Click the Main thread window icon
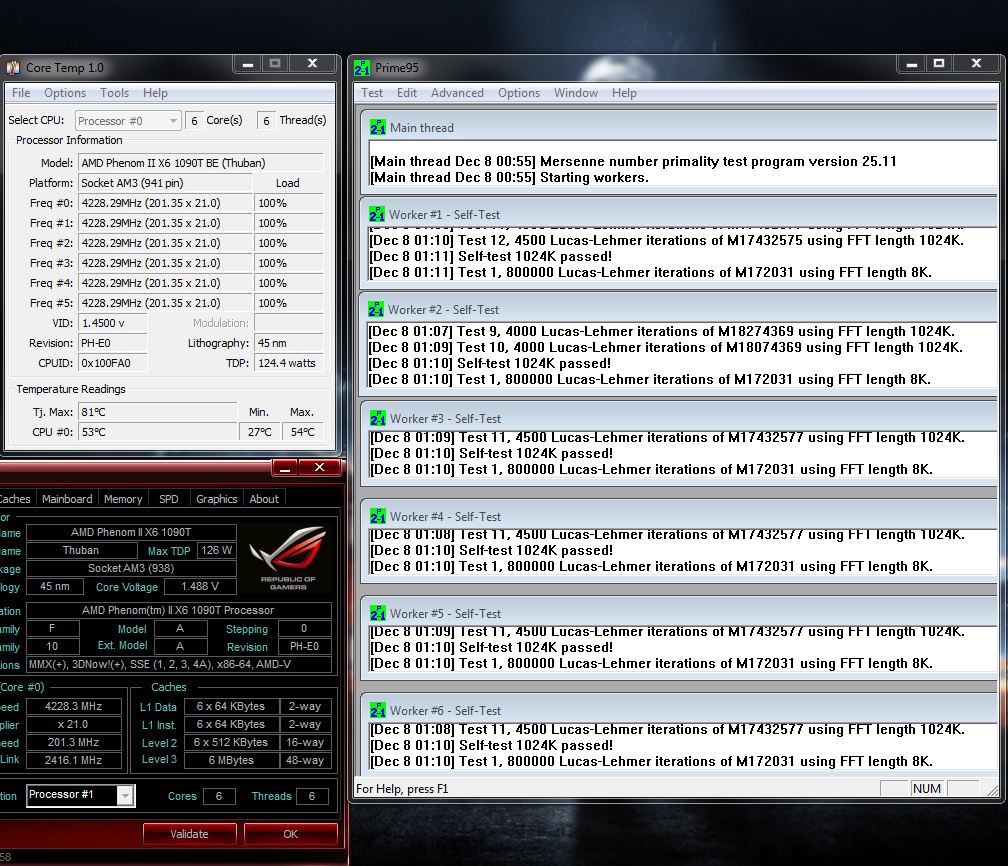Image resolution: width=1008 pixels, height=866 pixels. [x=377, y=127]
